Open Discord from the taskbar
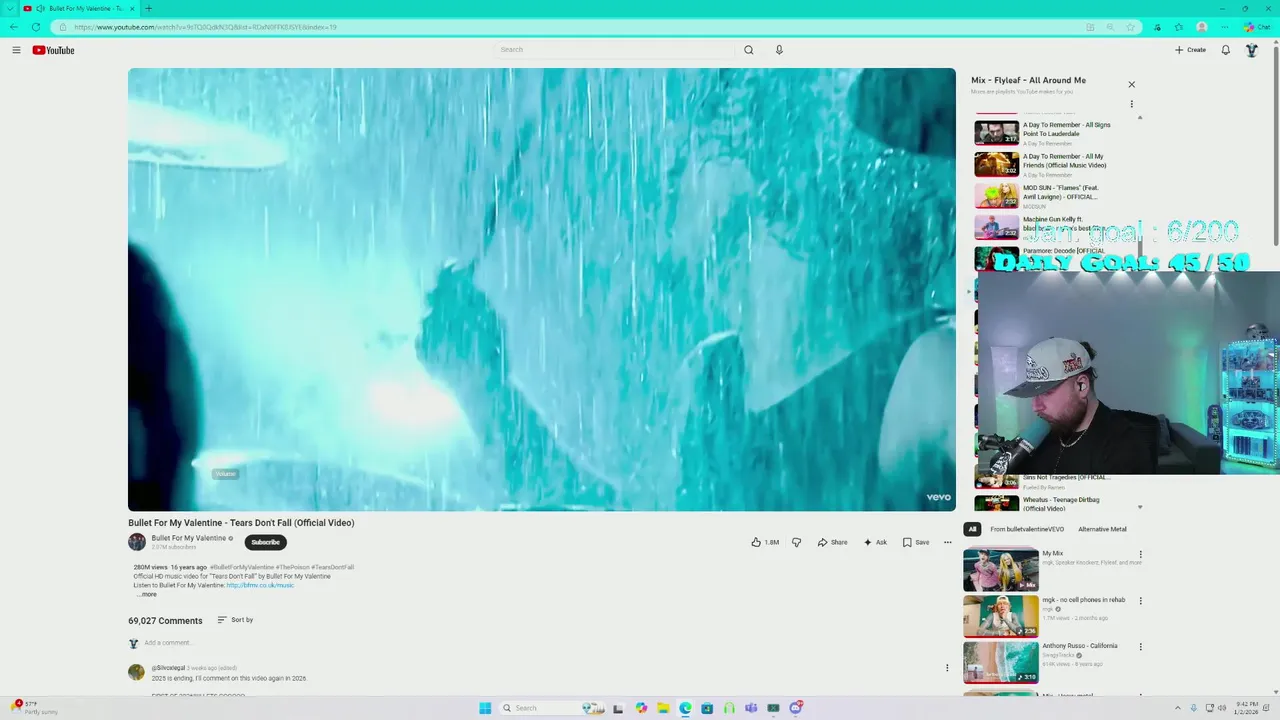Image resolution: width=1280 pixels, height=720 pixels. coord(796,708)
